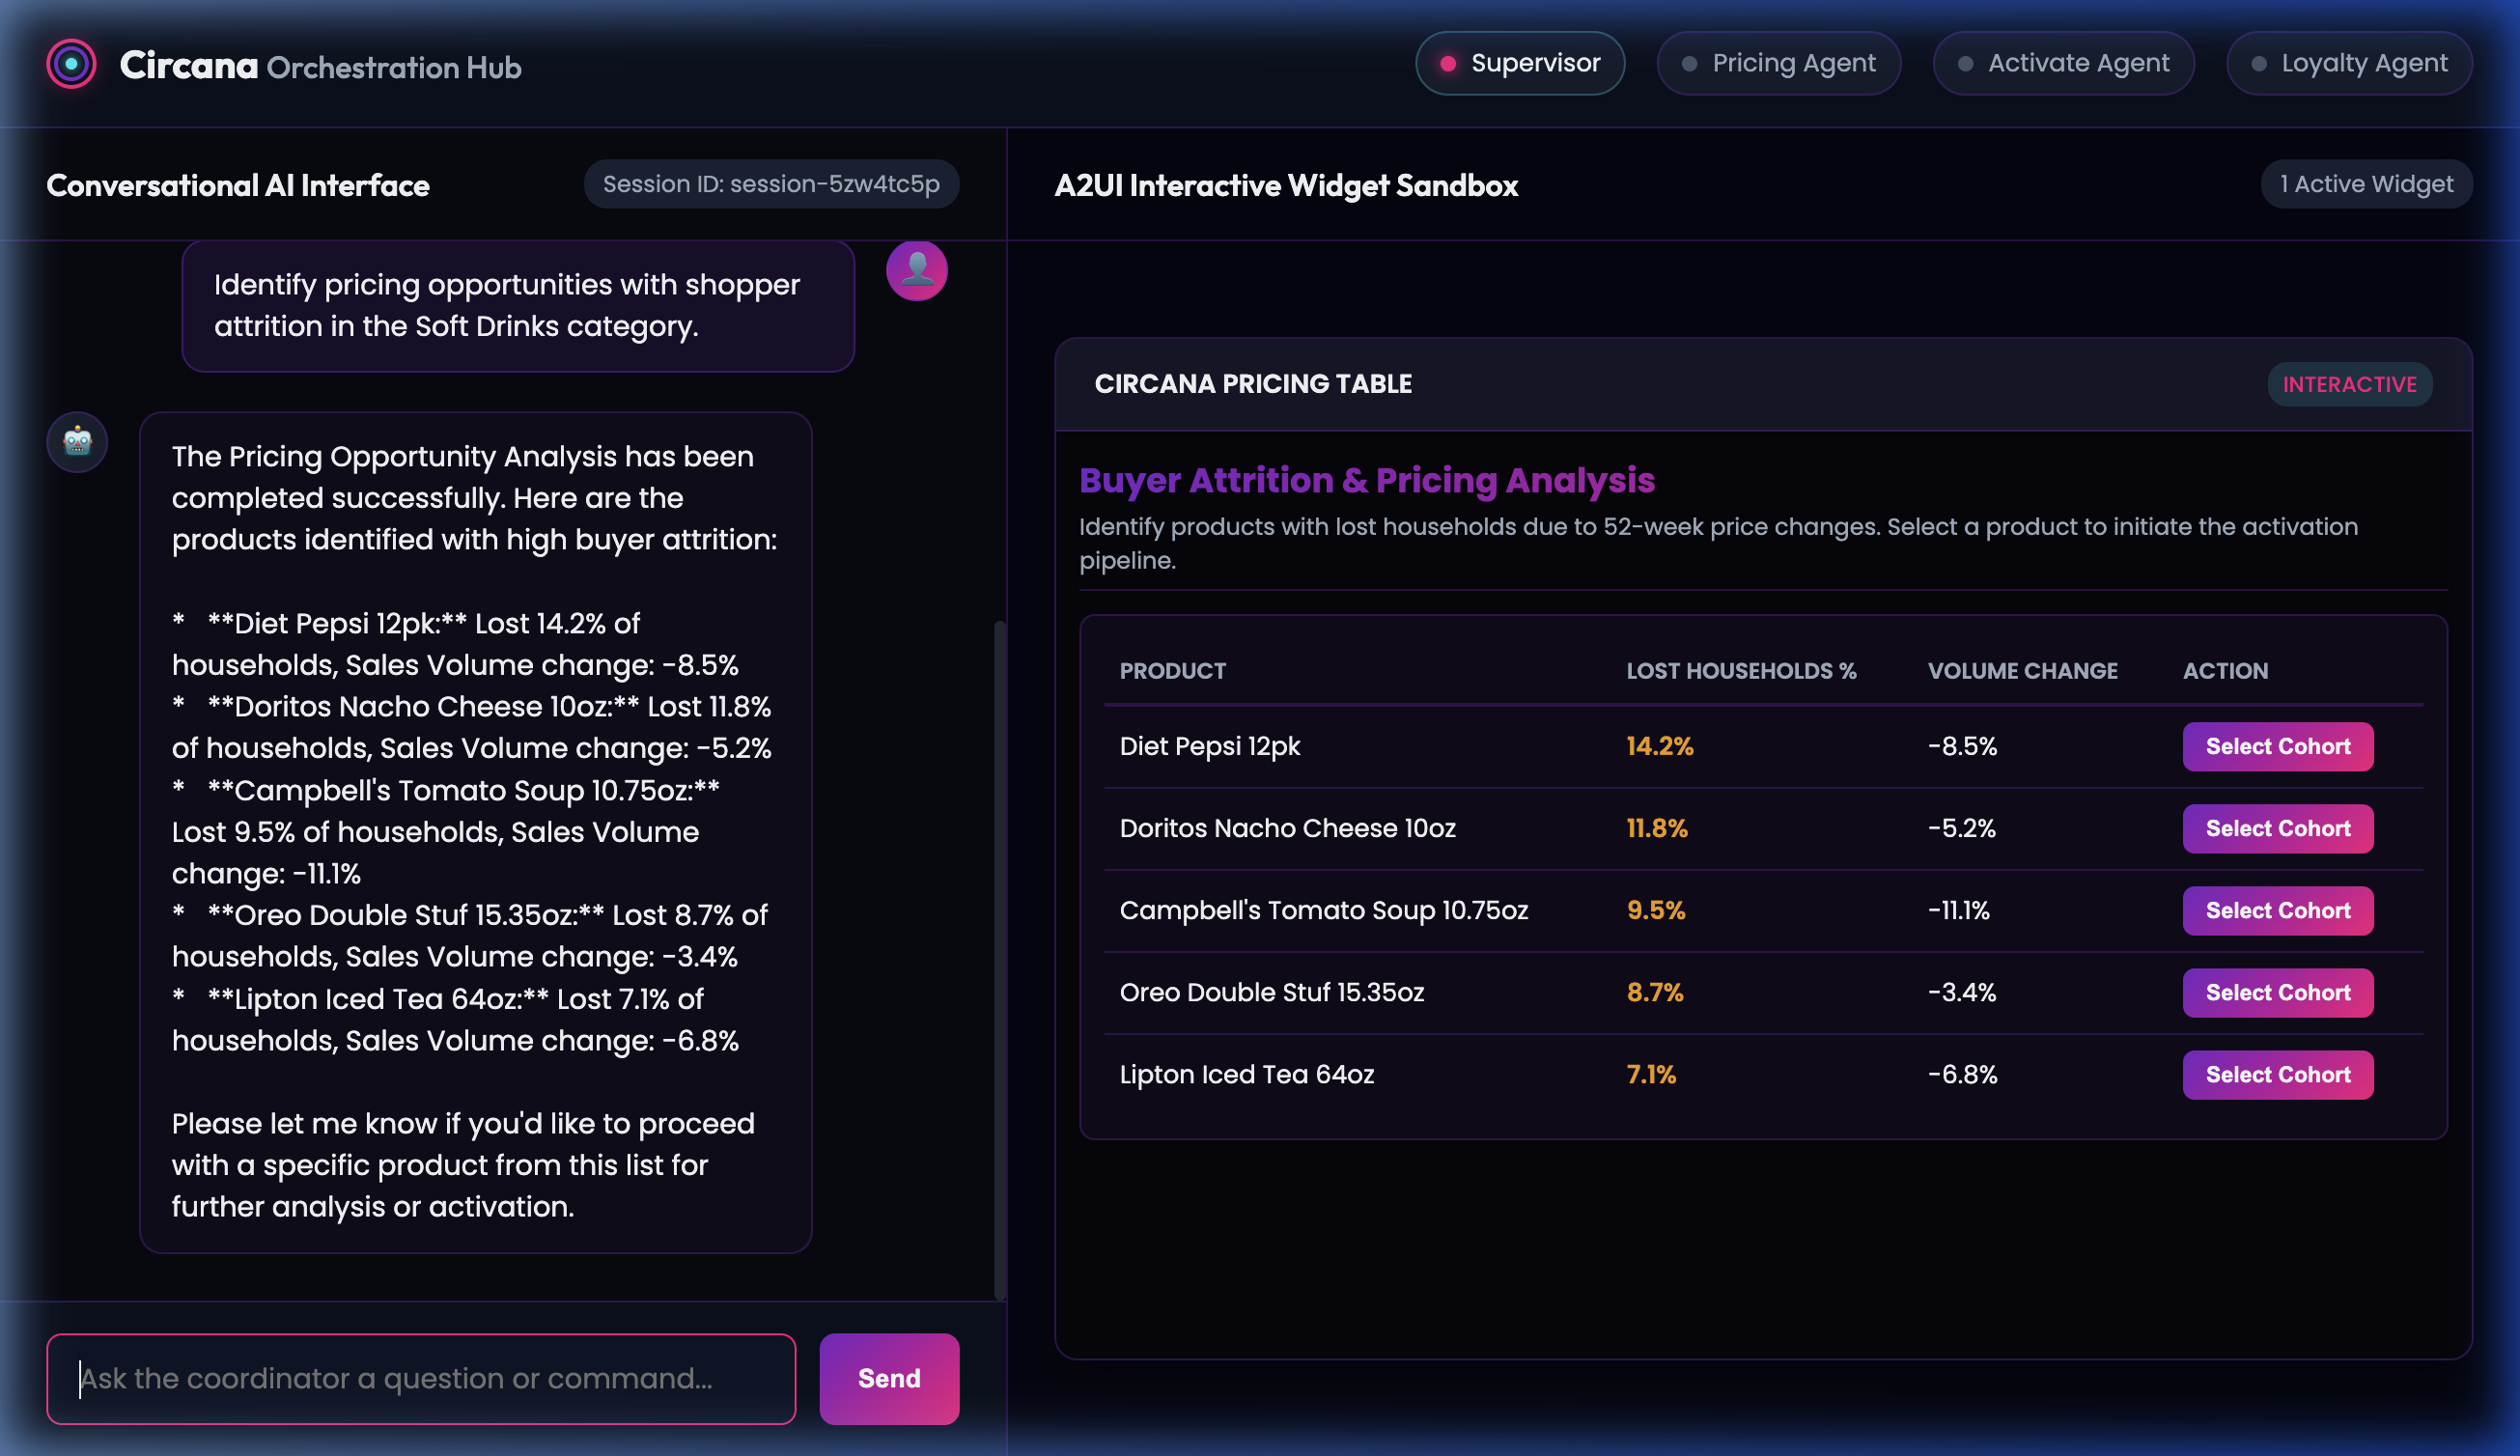Switch to Loyalty Agent tab

click(x=2349, y=63)
